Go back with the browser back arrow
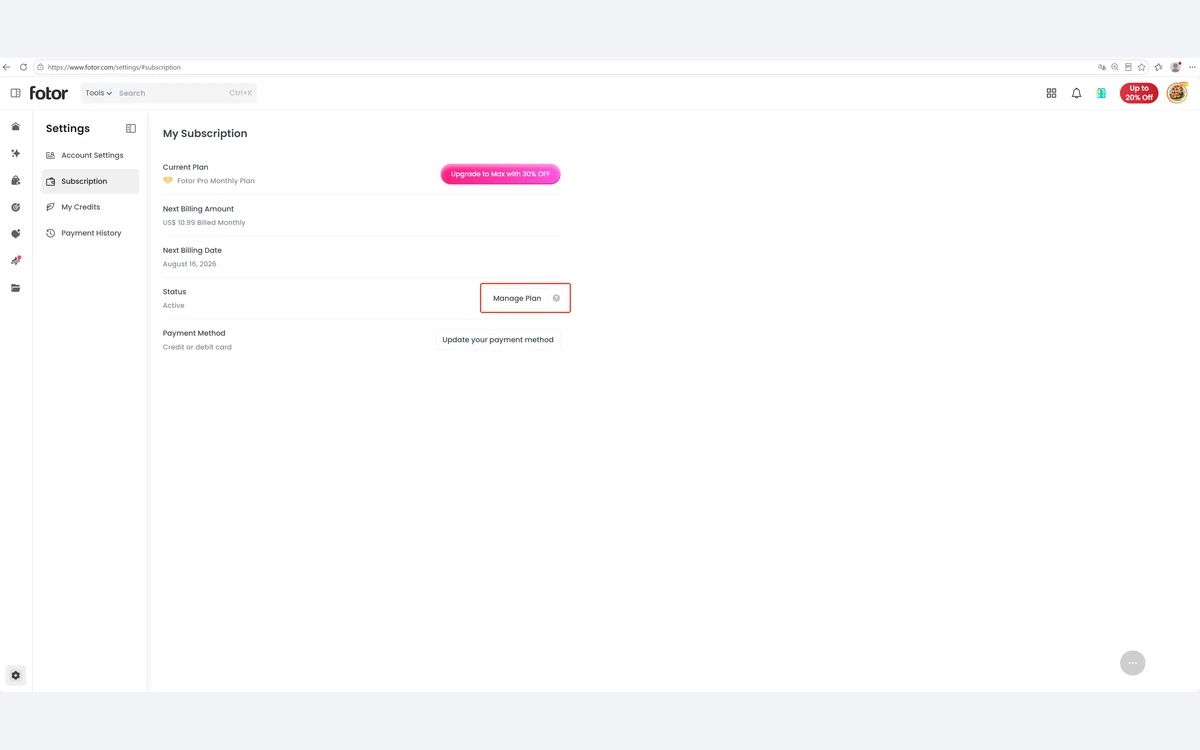This screenshot has height=750, width=1200. [7, 67]
